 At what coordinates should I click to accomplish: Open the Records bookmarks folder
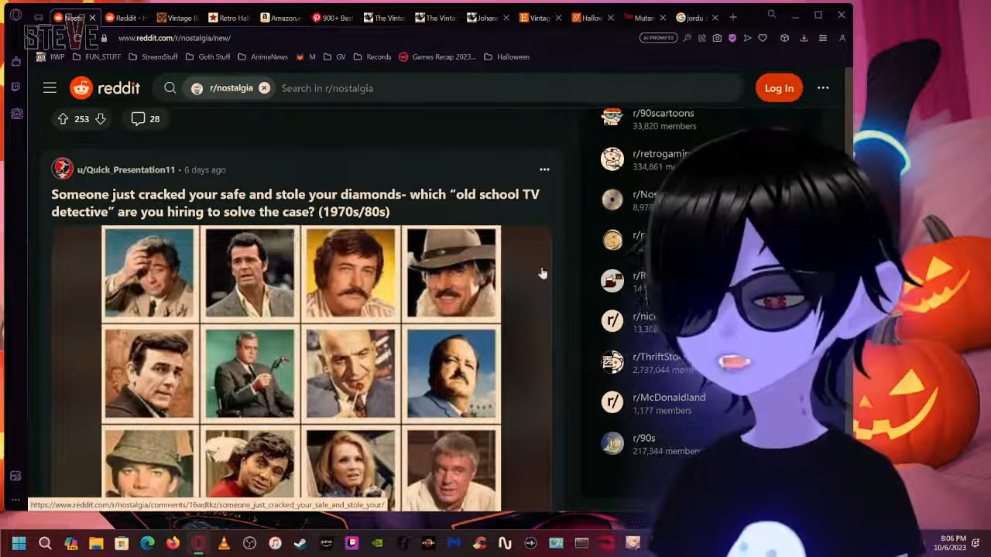372,57
